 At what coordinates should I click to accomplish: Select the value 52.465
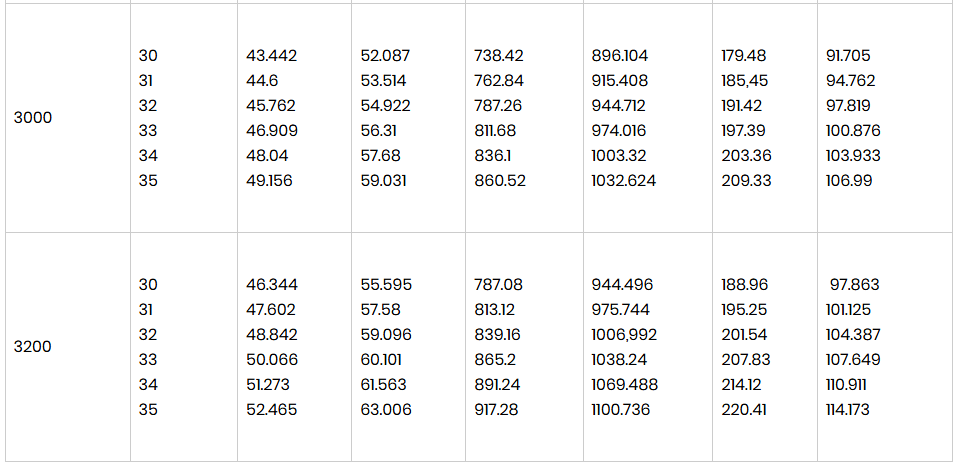point(271,409)
